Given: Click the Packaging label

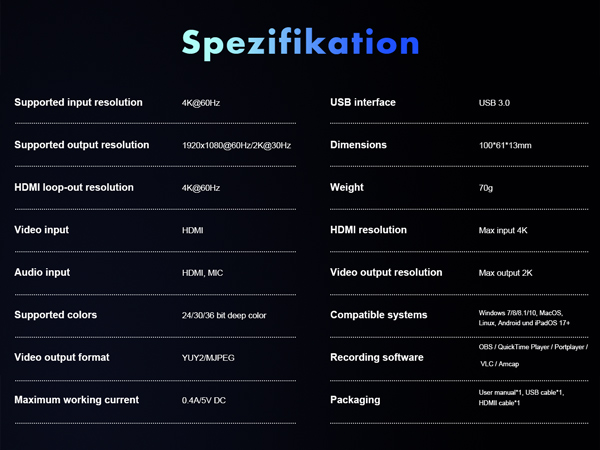Looking at the screenshot, I should point(355,400).
